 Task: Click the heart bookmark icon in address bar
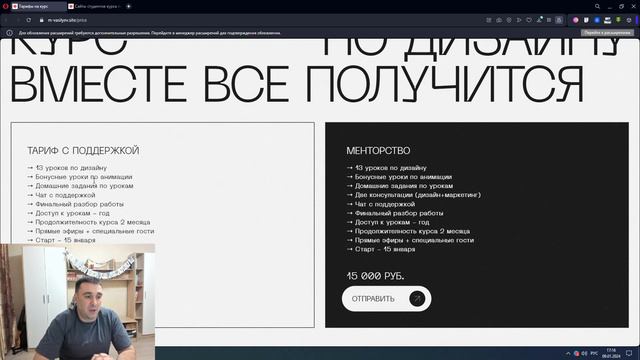pyautogui.click(x=529, y=20)
